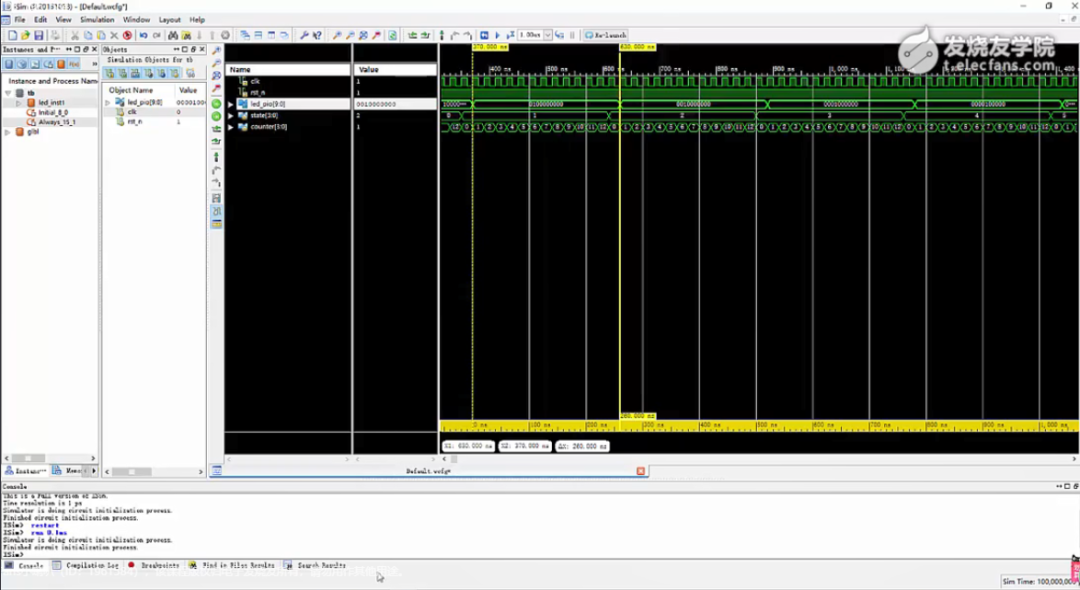This screenshot has width=1080, height=590.
Task: Click the zoom-out icon on waveform sidebar
Action: [x=216, y=63]
